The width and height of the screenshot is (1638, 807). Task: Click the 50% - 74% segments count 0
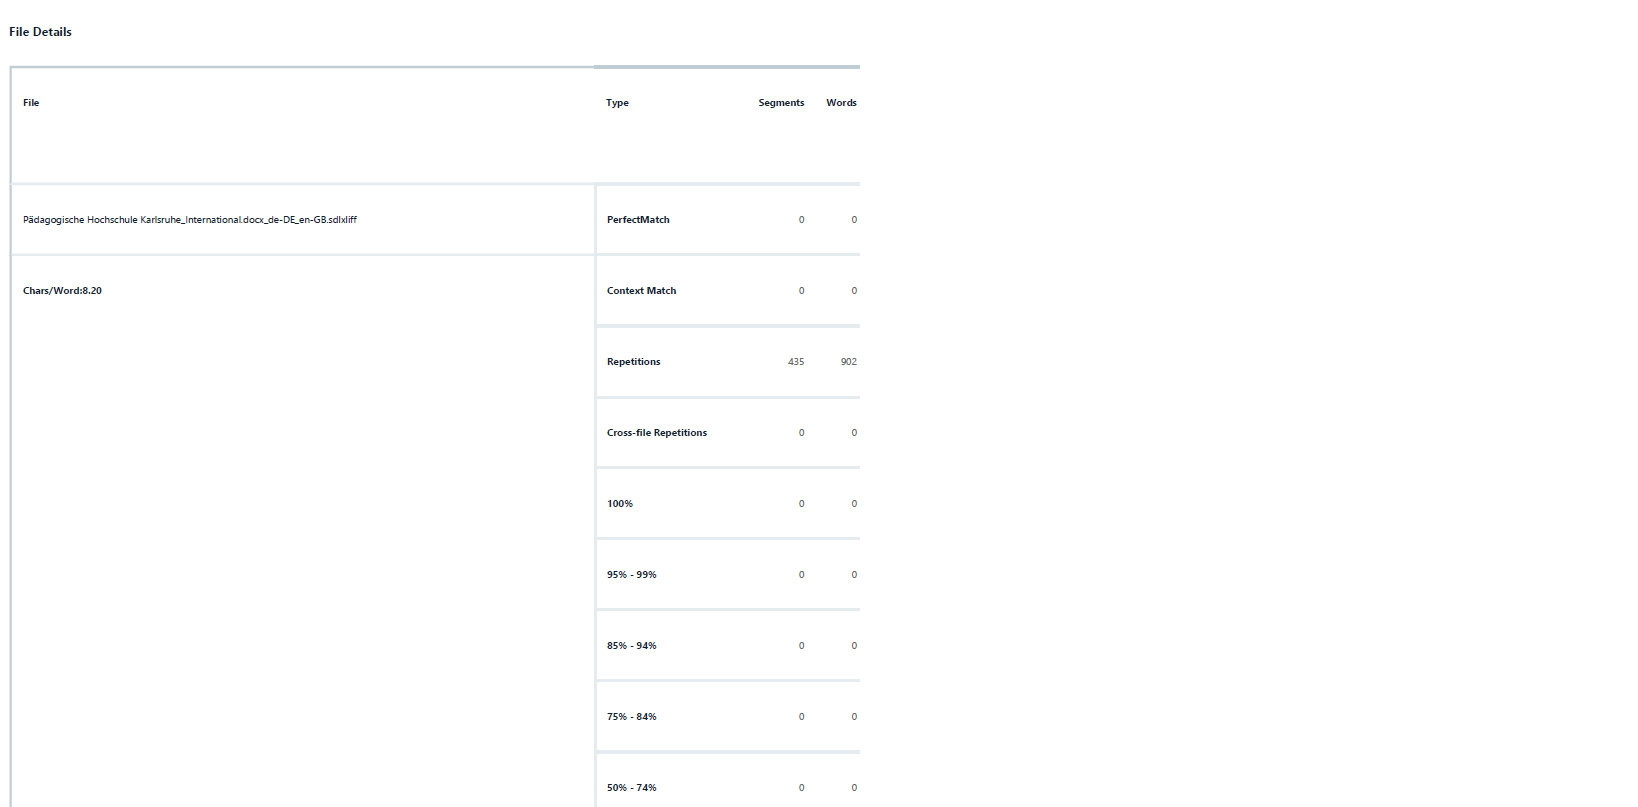click(x=801, y=788)
